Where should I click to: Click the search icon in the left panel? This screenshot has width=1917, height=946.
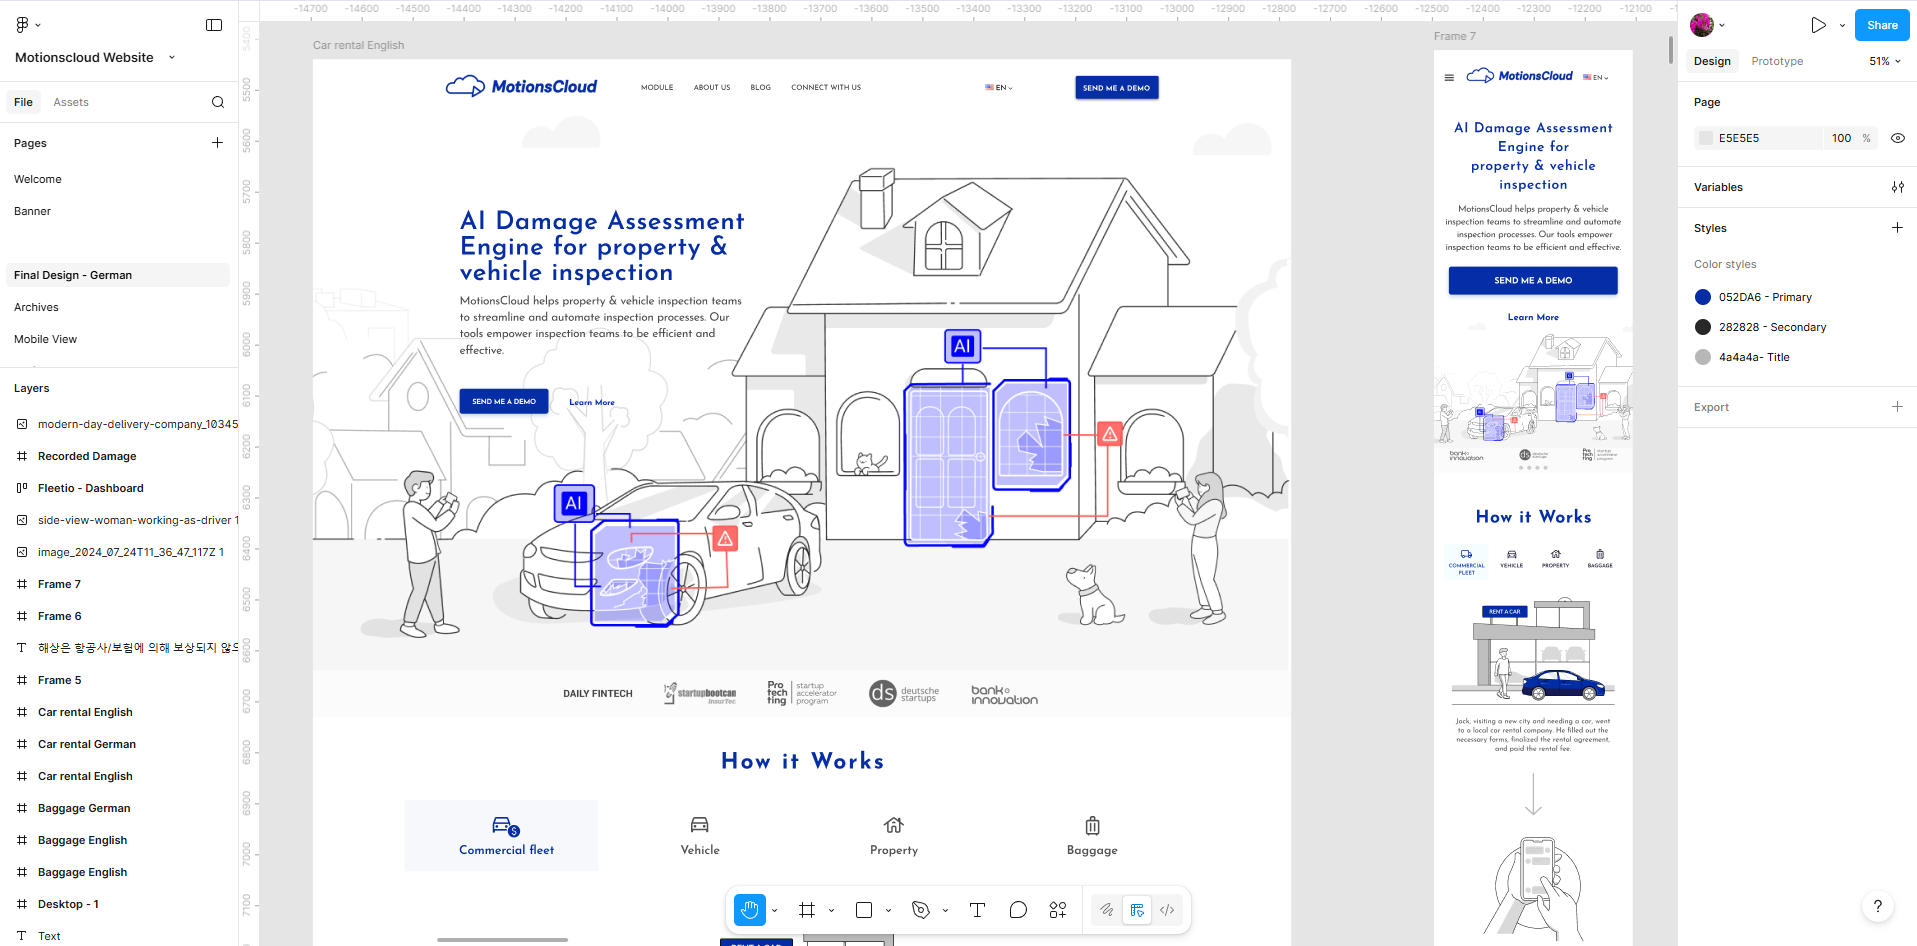(x=218, y=102)
